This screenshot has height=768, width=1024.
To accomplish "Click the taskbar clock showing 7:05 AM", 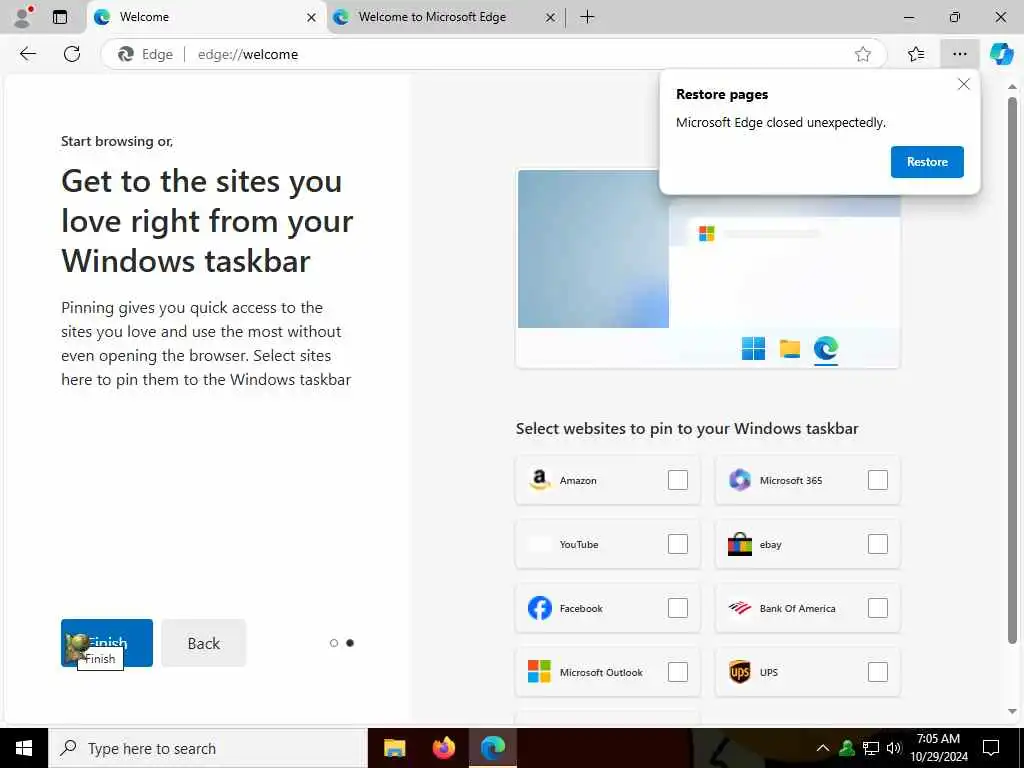I will click(x=938, y=748).
